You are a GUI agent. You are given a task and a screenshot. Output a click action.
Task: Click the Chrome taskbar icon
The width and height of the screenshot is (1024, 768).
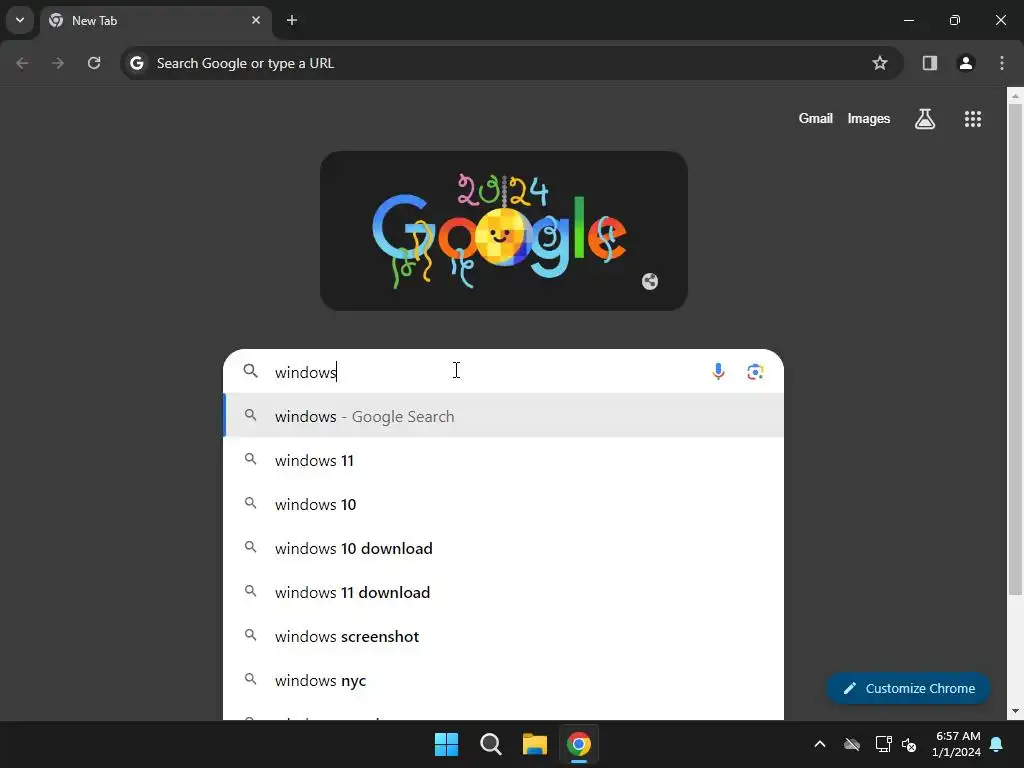tap(579, 744)
